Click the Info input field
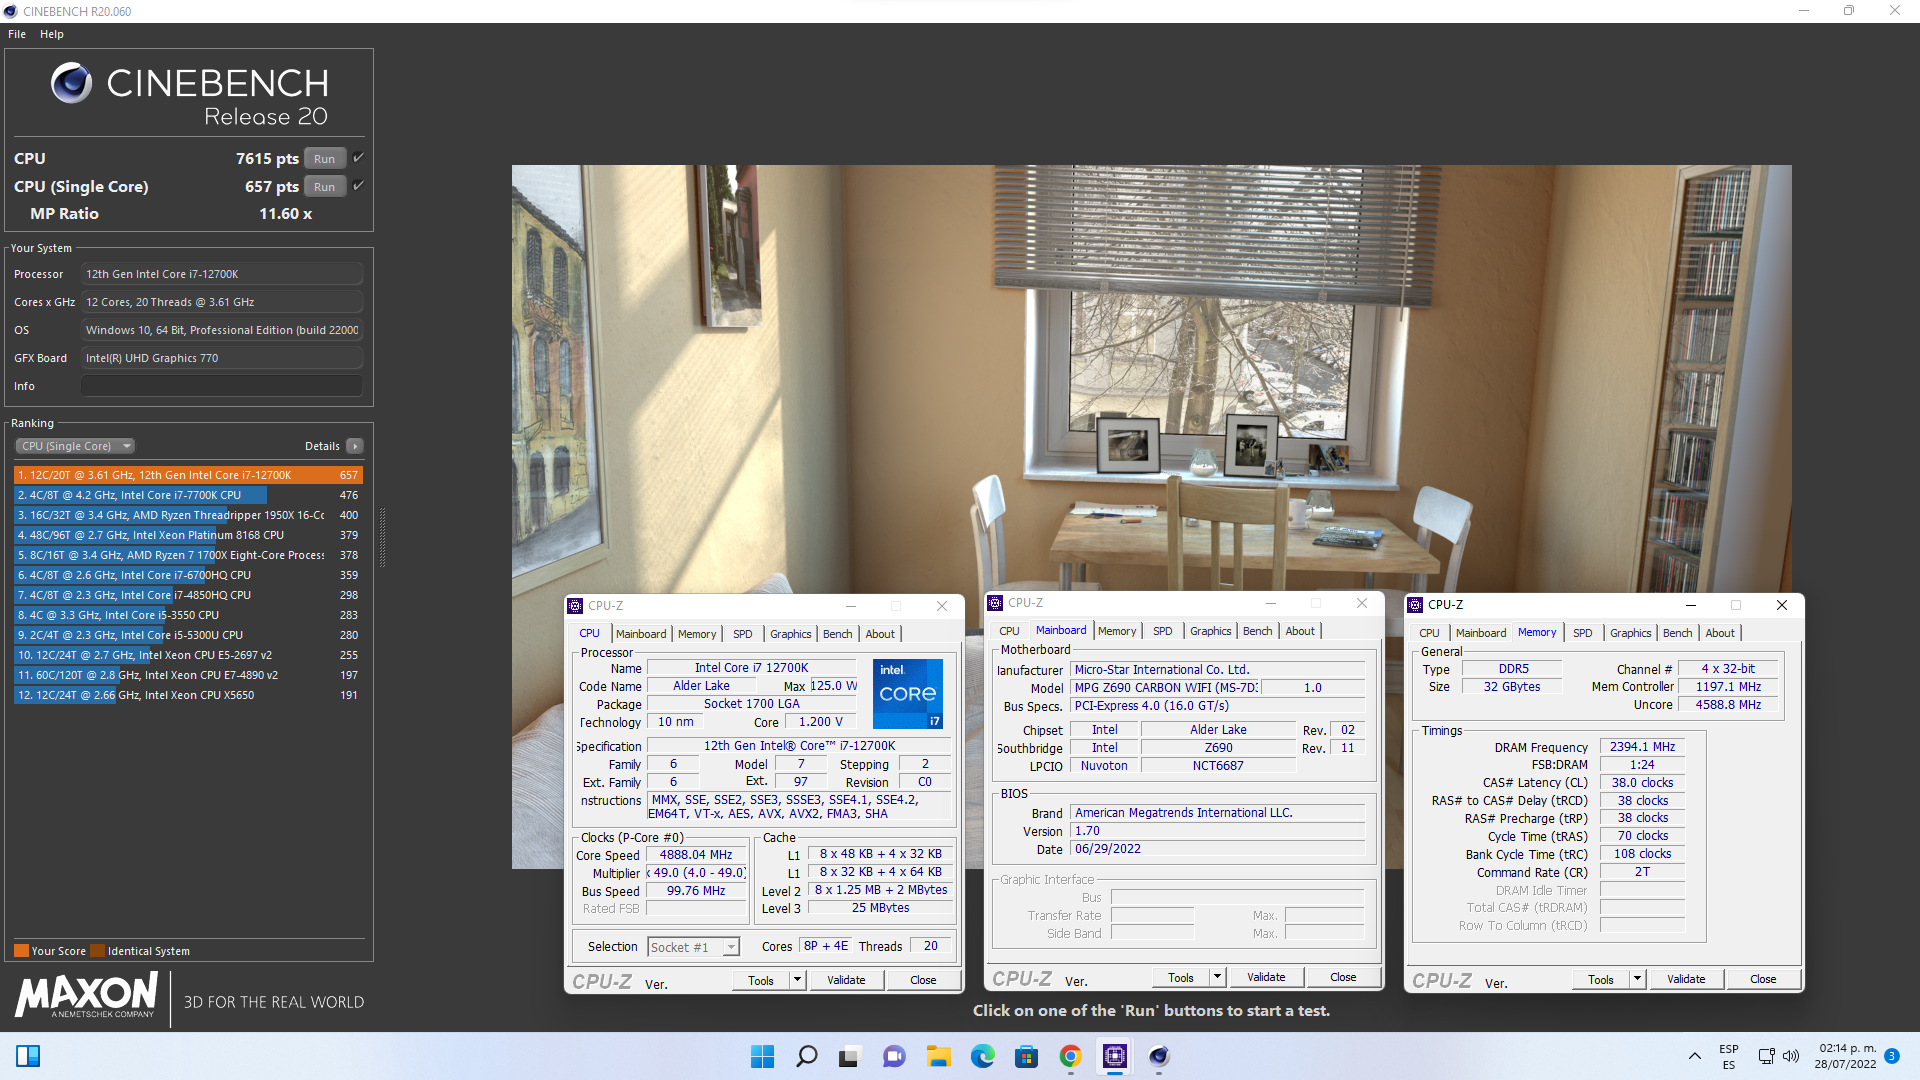Viewport: 1920px width, 1080px height. [x=222, y=386]
